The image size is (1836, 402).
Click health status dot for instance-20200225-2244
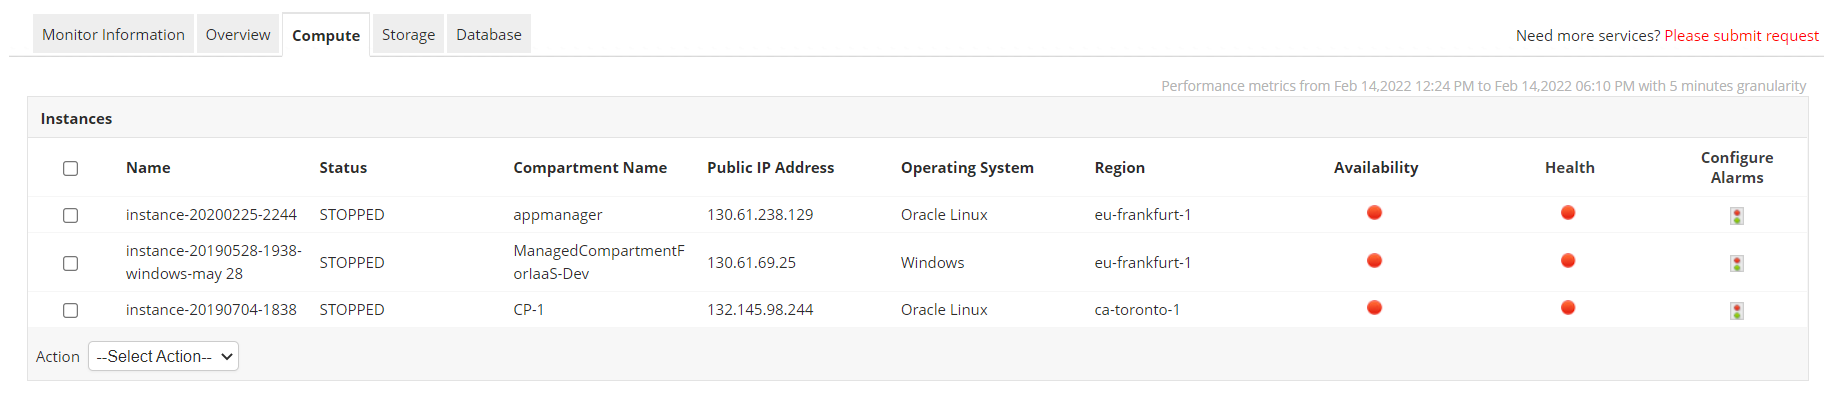(1568, 212)
